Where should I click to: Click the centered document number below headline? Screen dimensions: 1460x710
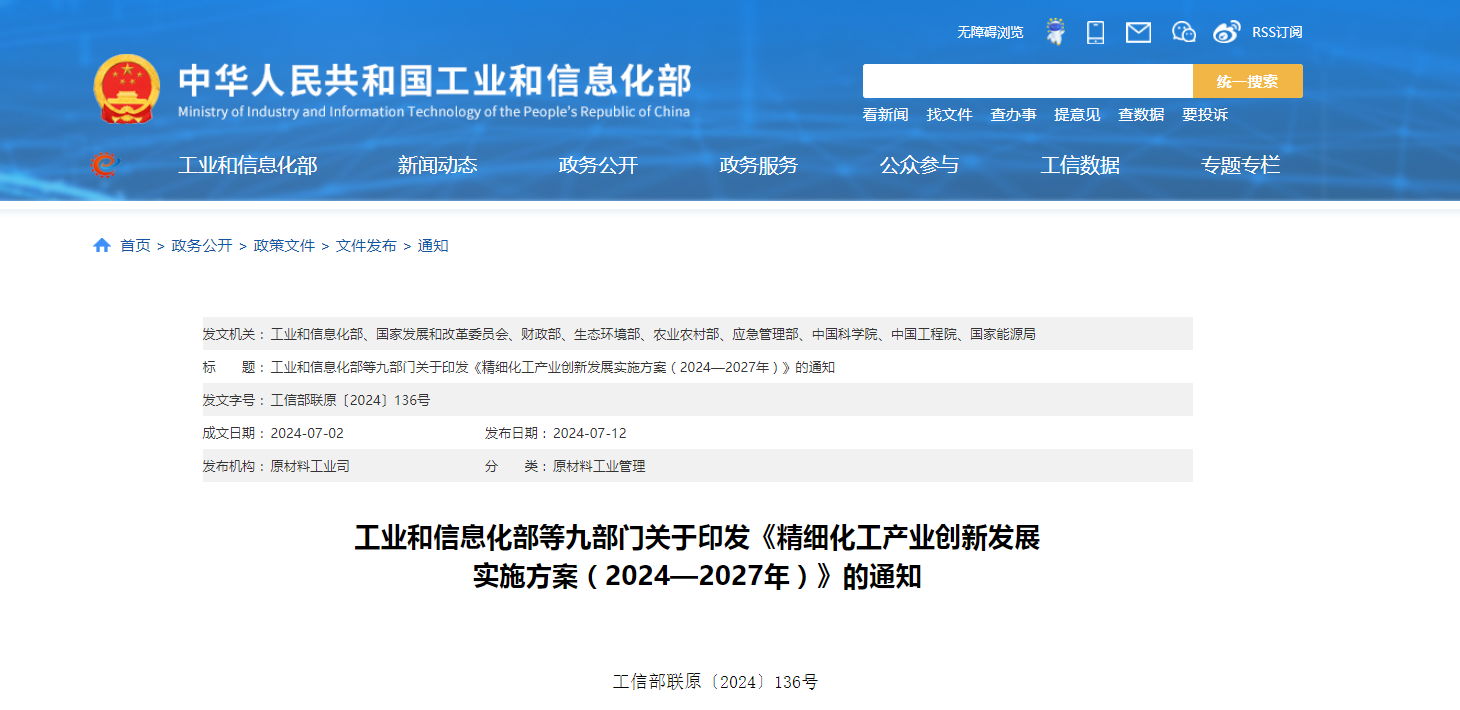(x=715, y=682)
